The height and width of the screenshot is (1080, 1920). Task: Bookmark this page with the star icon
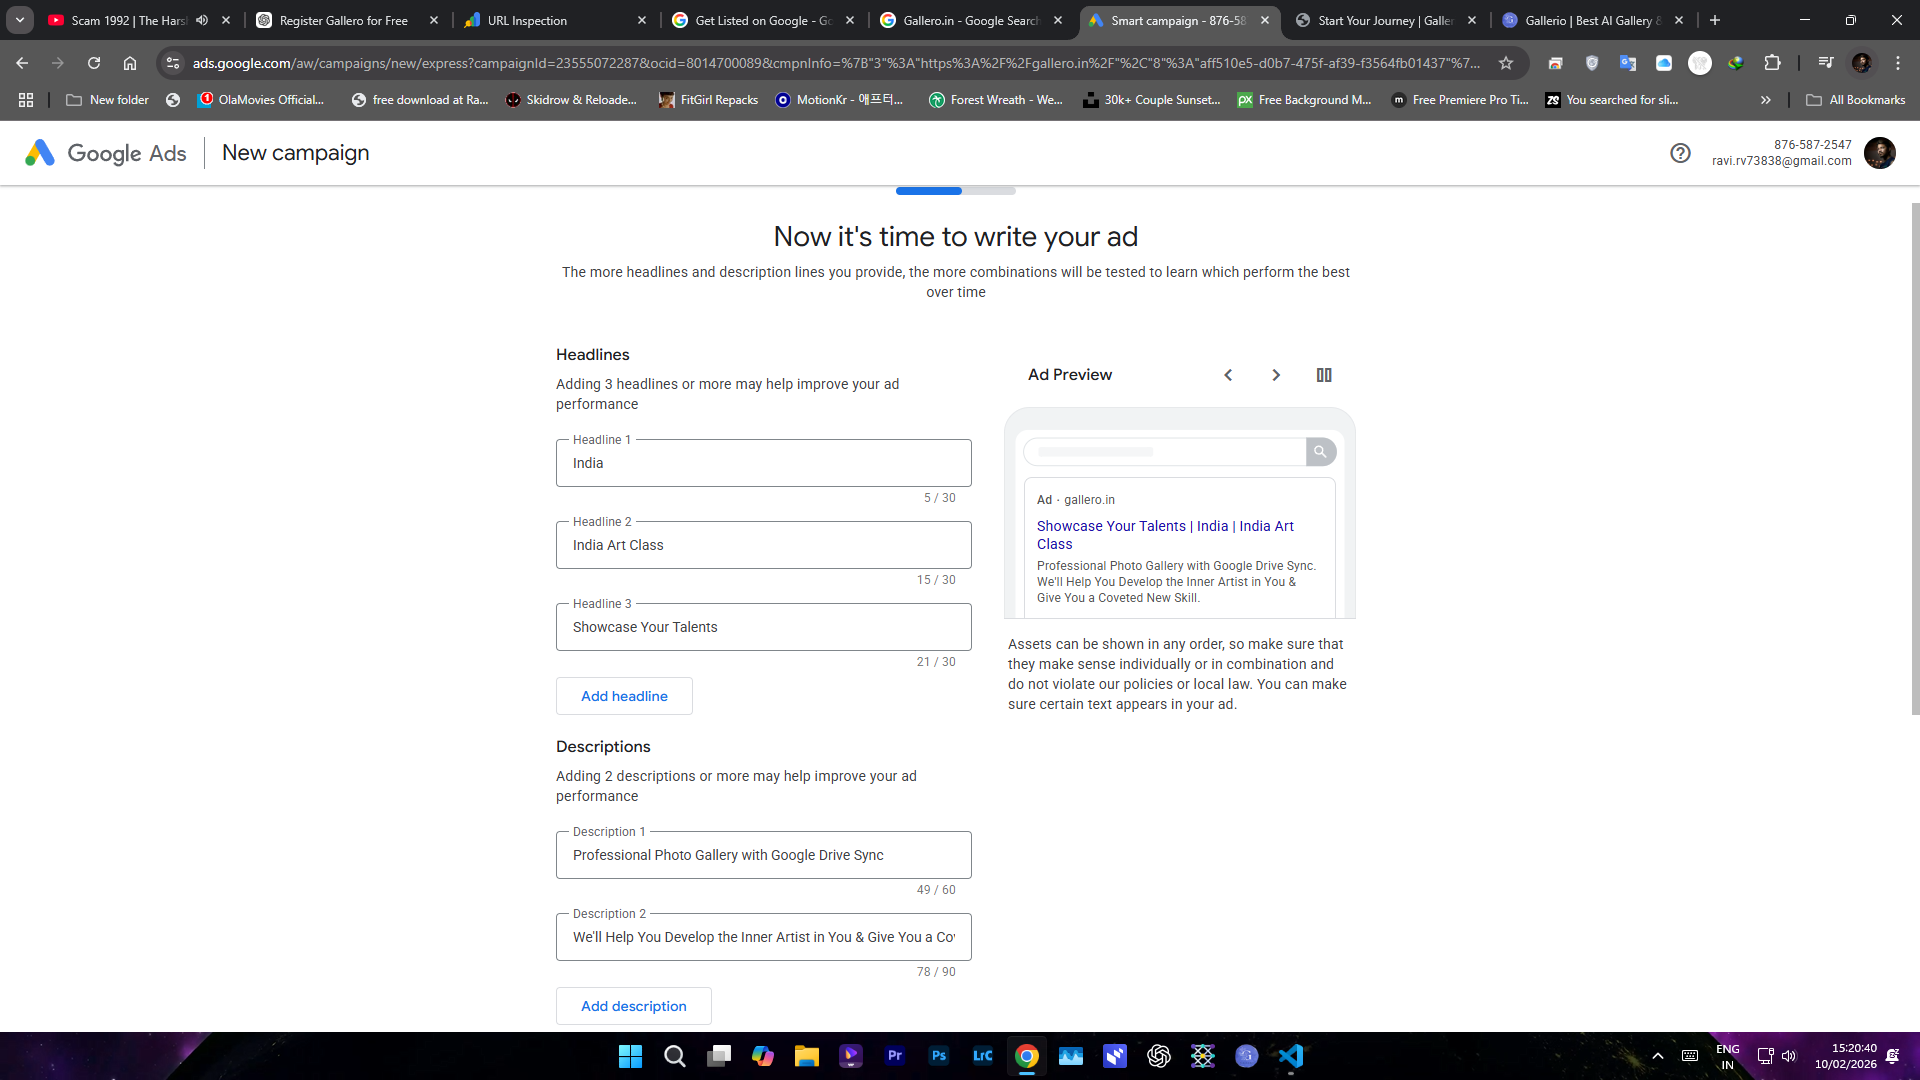pyautogui.click(x=1505, y=63)
